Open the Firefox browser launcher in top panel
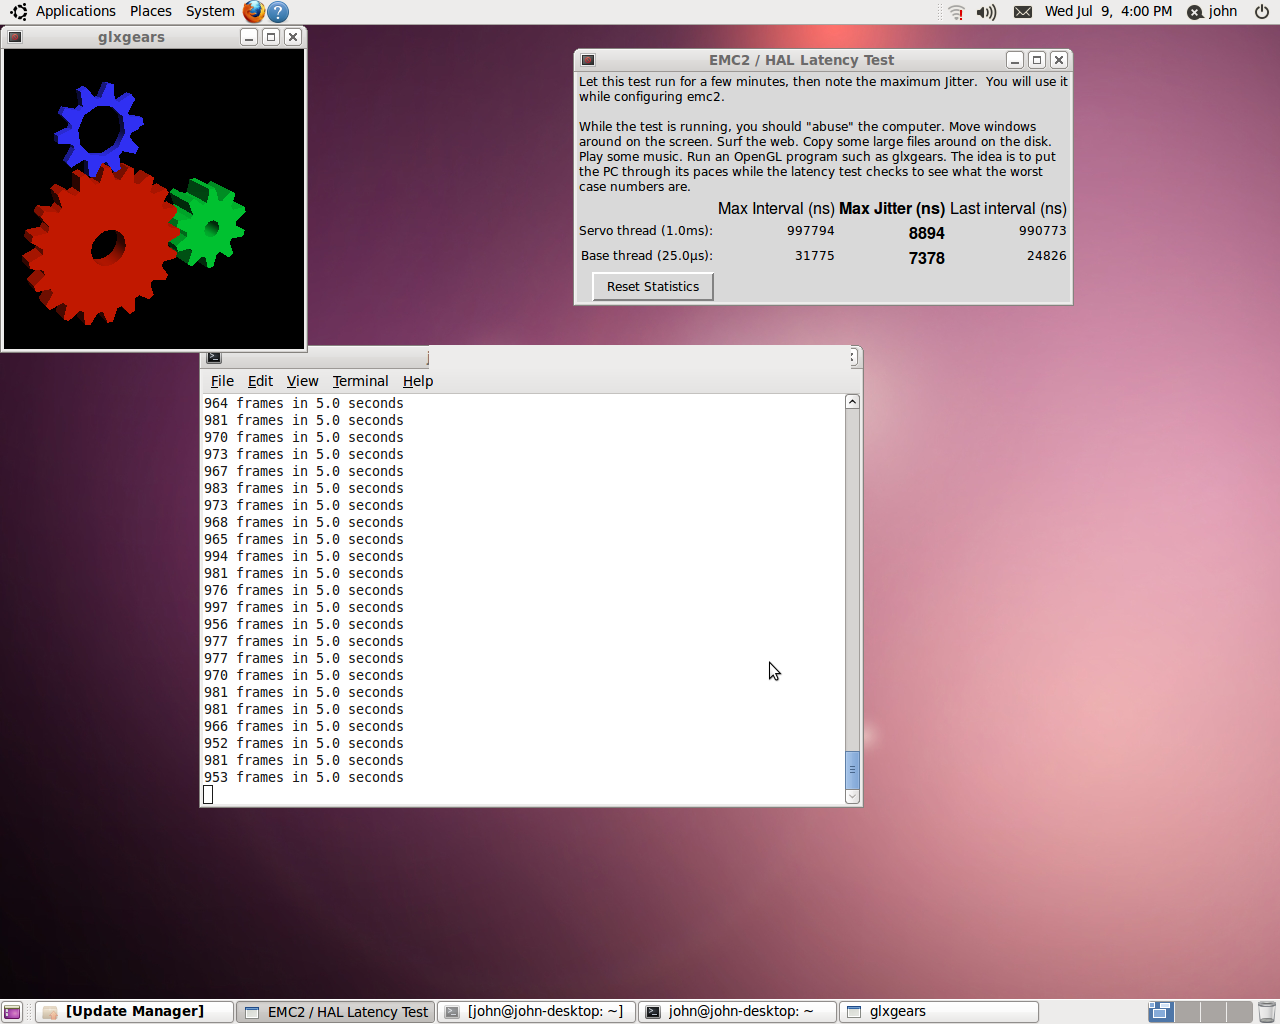 254,11
